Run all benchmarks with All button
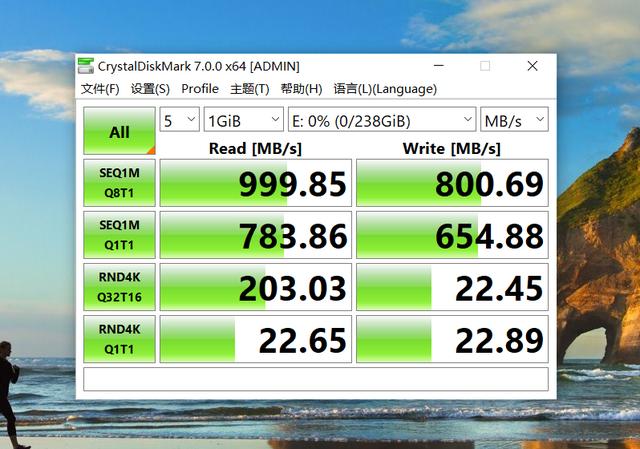Viewport: 640px width, 449px height. (x=119, y=131)
